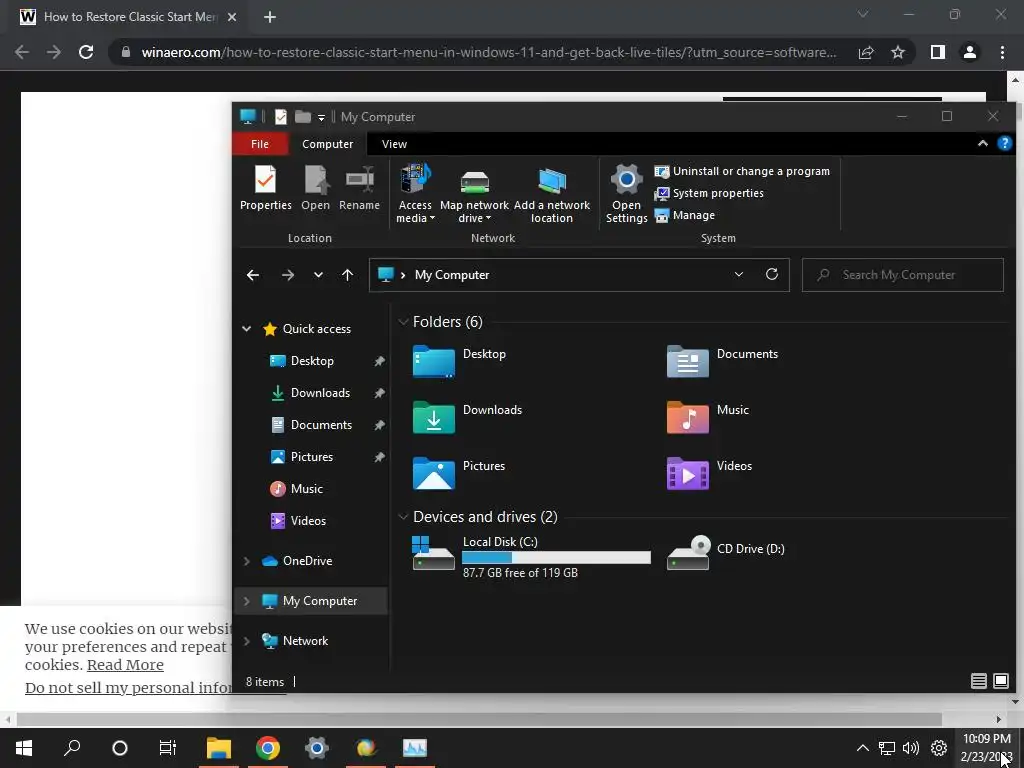
Task: Go forward in File Explorer
Action: click(x=287, y=275)
